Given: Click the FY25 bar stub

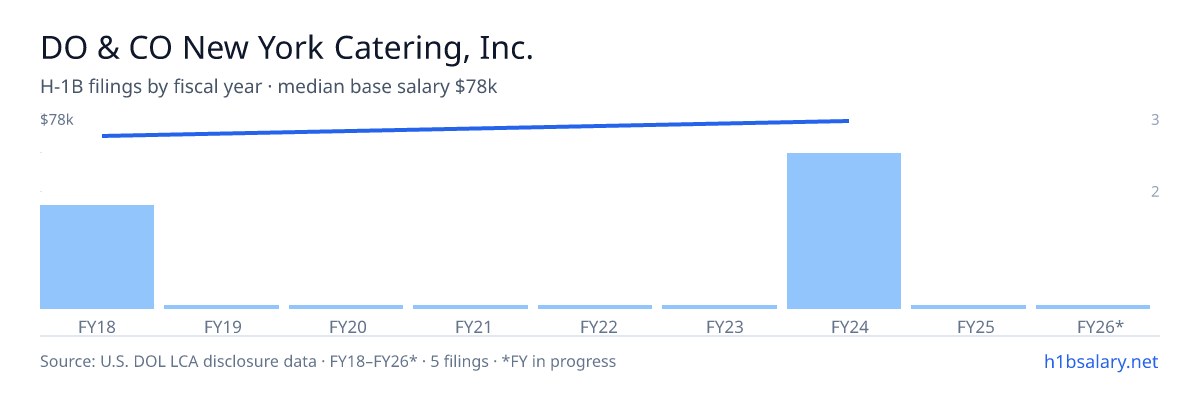Looking at the screenshot, I should click(x=968, y=307).
